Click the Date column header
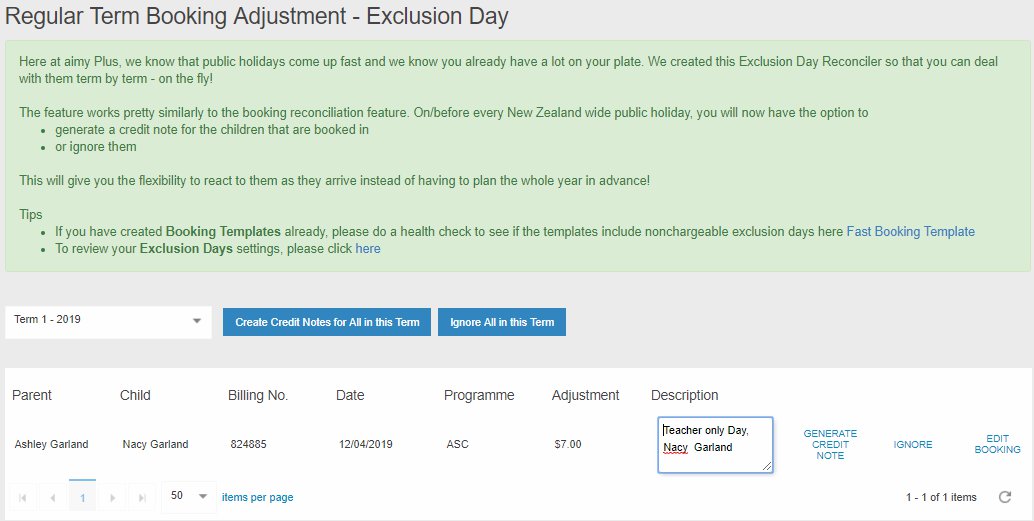 pos(350,395)
